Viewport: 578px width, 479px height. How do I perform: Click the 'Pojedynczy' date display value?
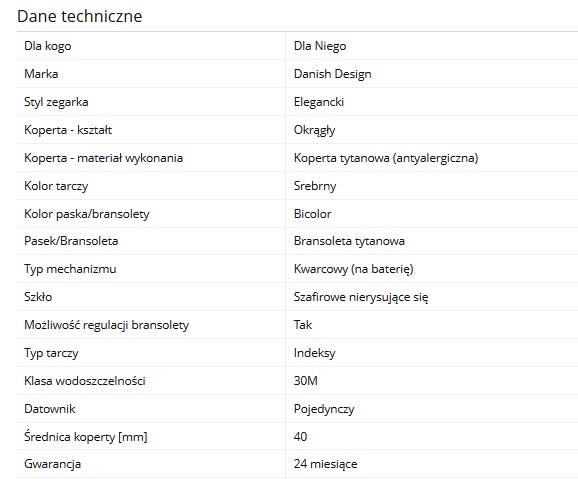click(324, 409)
